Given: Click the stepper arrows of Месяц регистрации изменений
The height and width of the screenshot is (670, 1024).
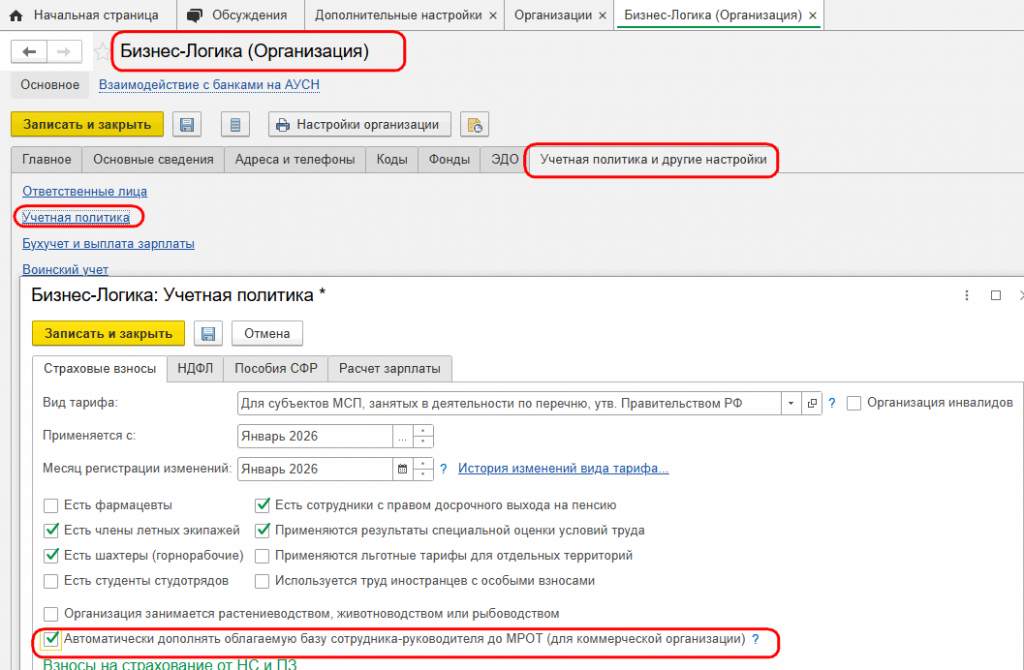Looking at the screenshot, I should (x=423, y=469).
